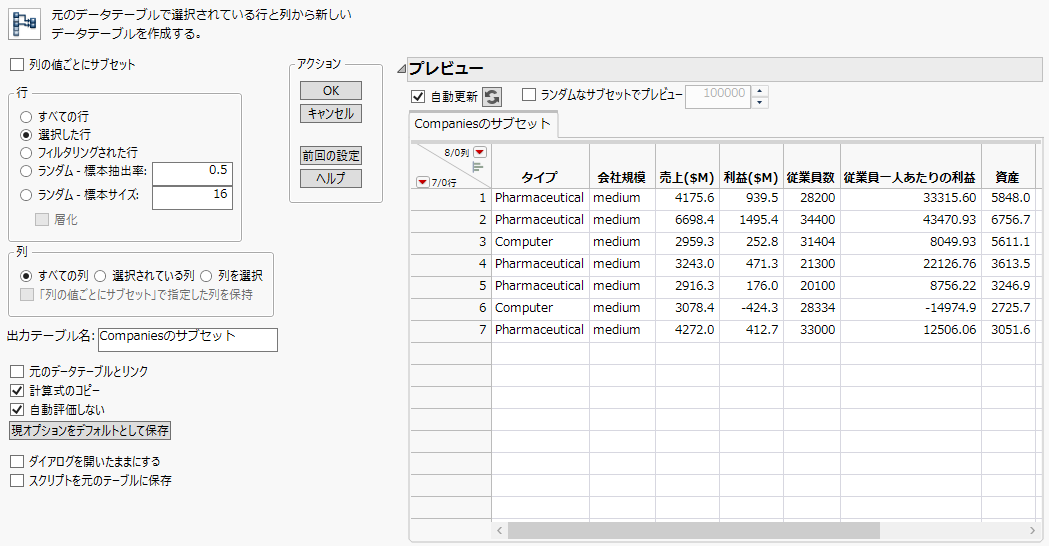Image resolution: width=1049 pixels, height=546 pixels.
Task: Click the horizontal scrollbar right arrow
Action: (1032, 530)
